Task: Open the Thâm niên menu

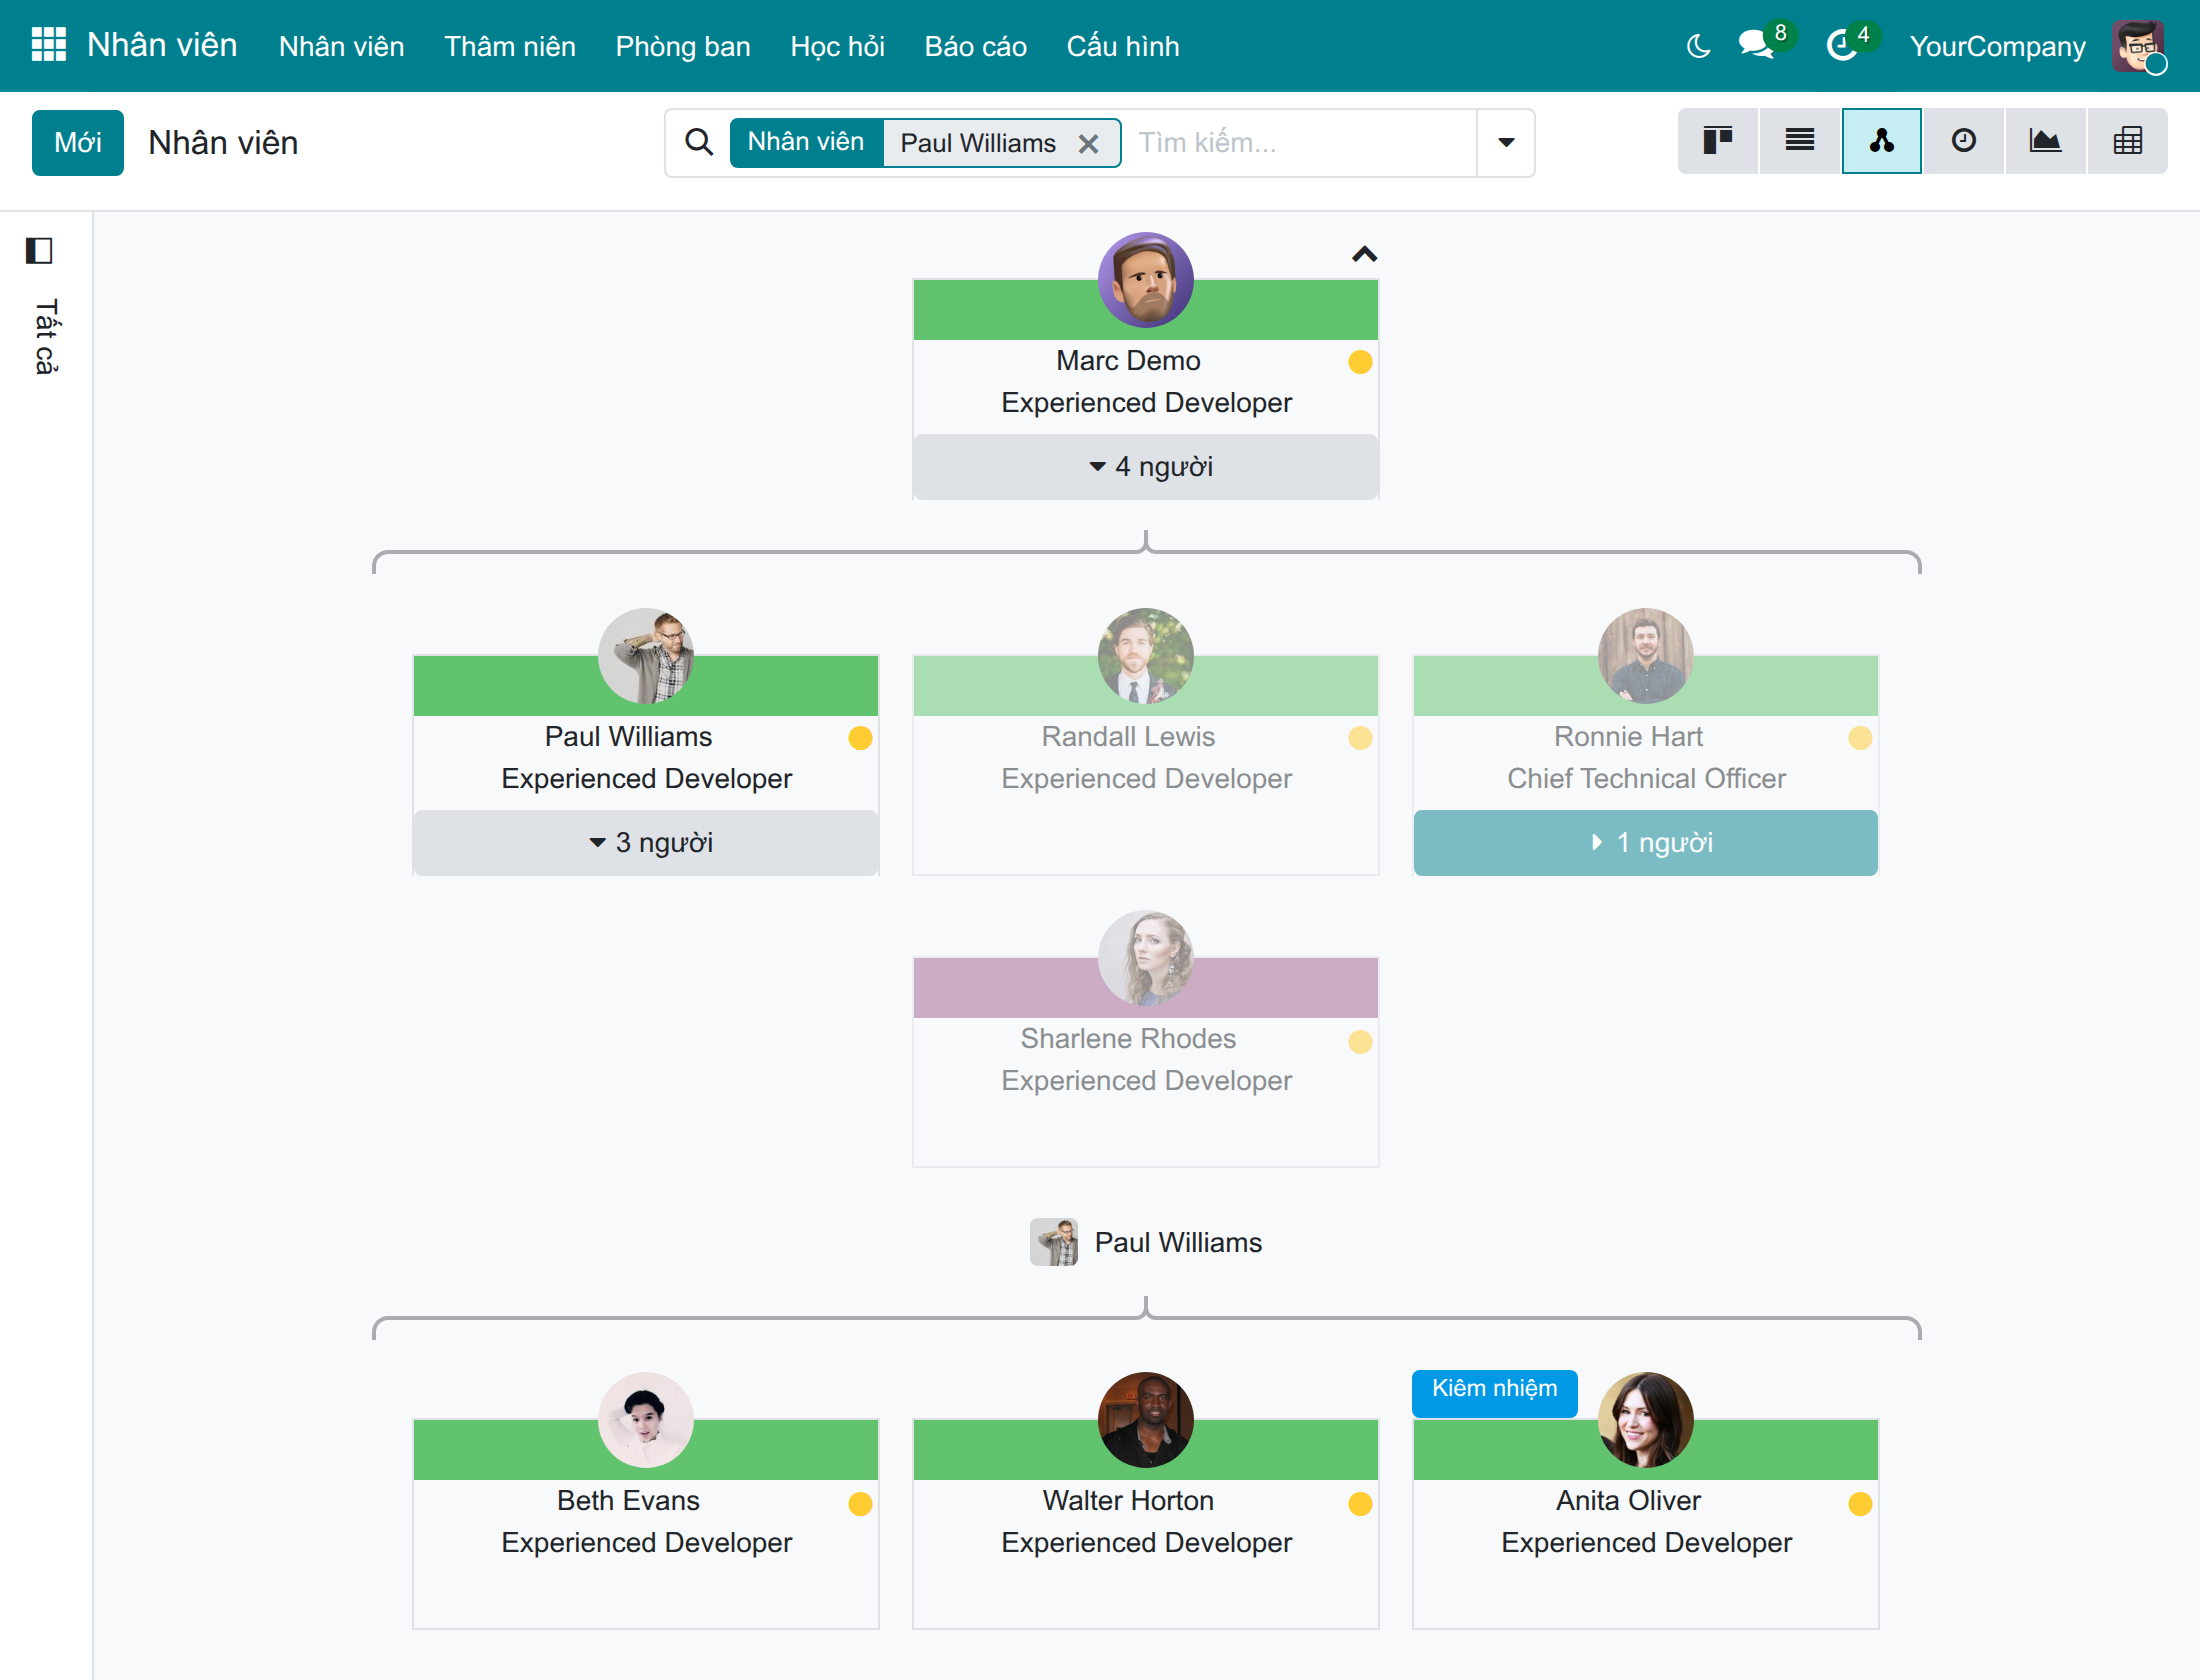Action: (510, 46)
